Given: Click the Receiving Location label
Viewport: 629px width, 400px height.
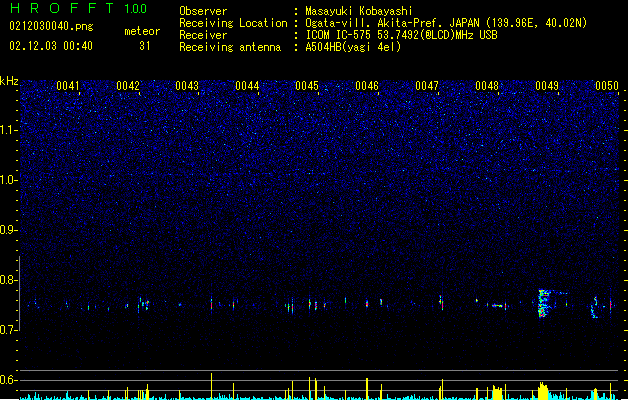Looking at the screenshot, I should point(233,23).
